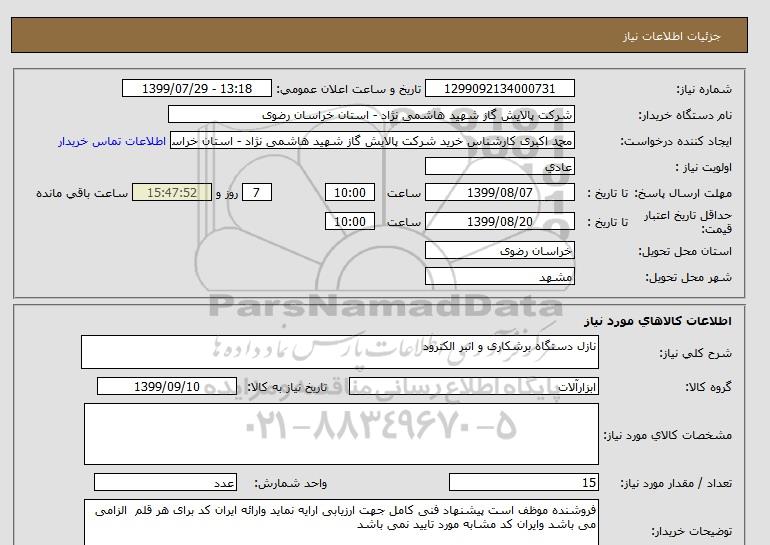Click the priority field showing عادی
Screen dimensions: 770x545
coord(499,166)
